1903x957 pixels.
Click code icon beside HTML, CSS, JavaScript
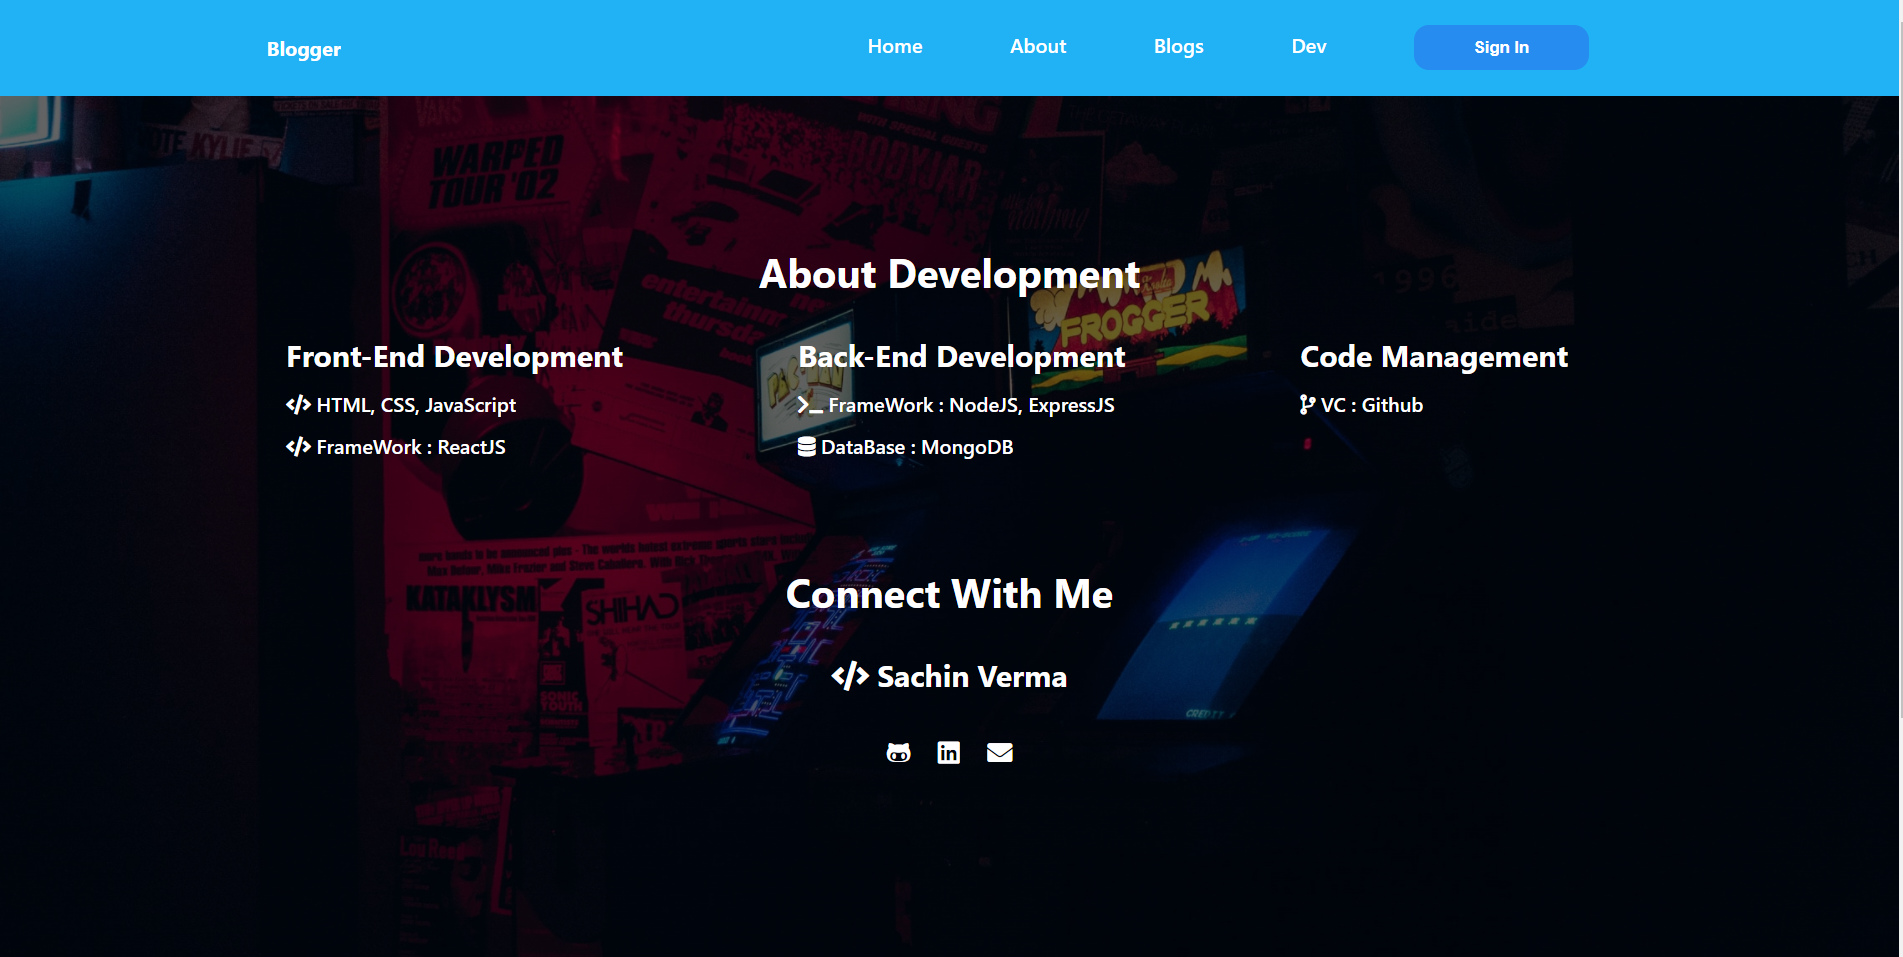point(298,405)
